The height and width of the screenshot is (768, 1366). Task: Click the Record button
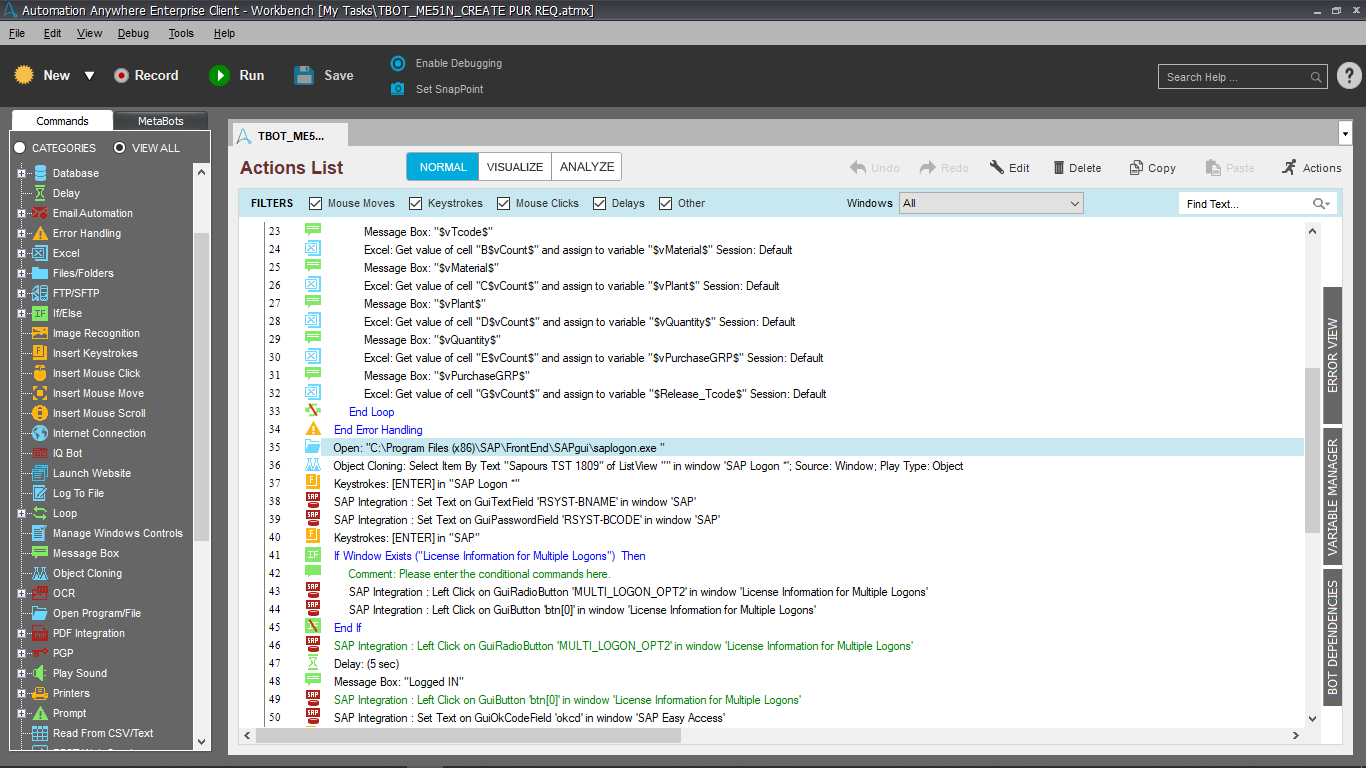pyautogui.click(x=146, y=76)
